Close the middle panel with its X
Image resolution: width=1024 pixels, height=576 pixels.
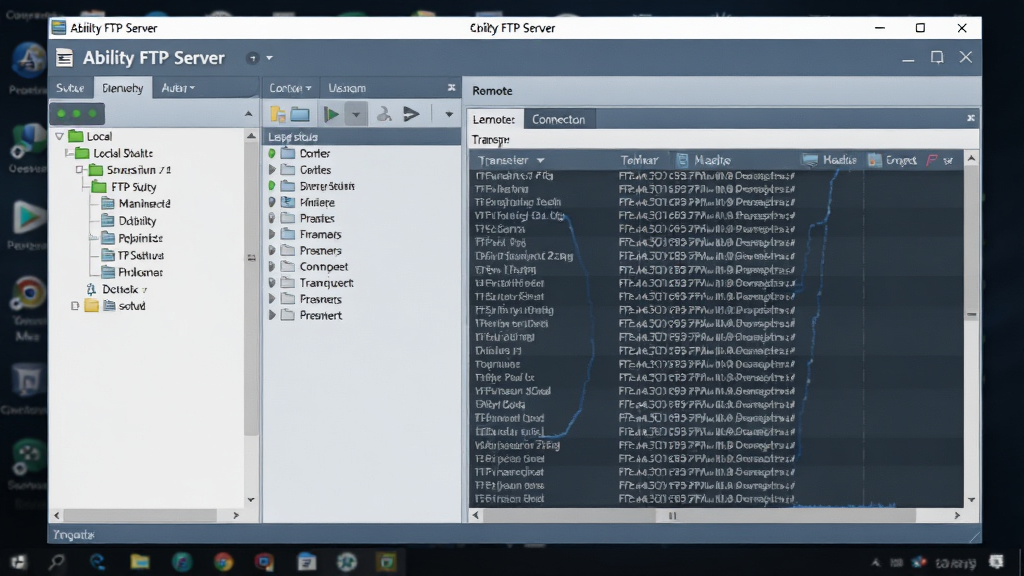451,88
